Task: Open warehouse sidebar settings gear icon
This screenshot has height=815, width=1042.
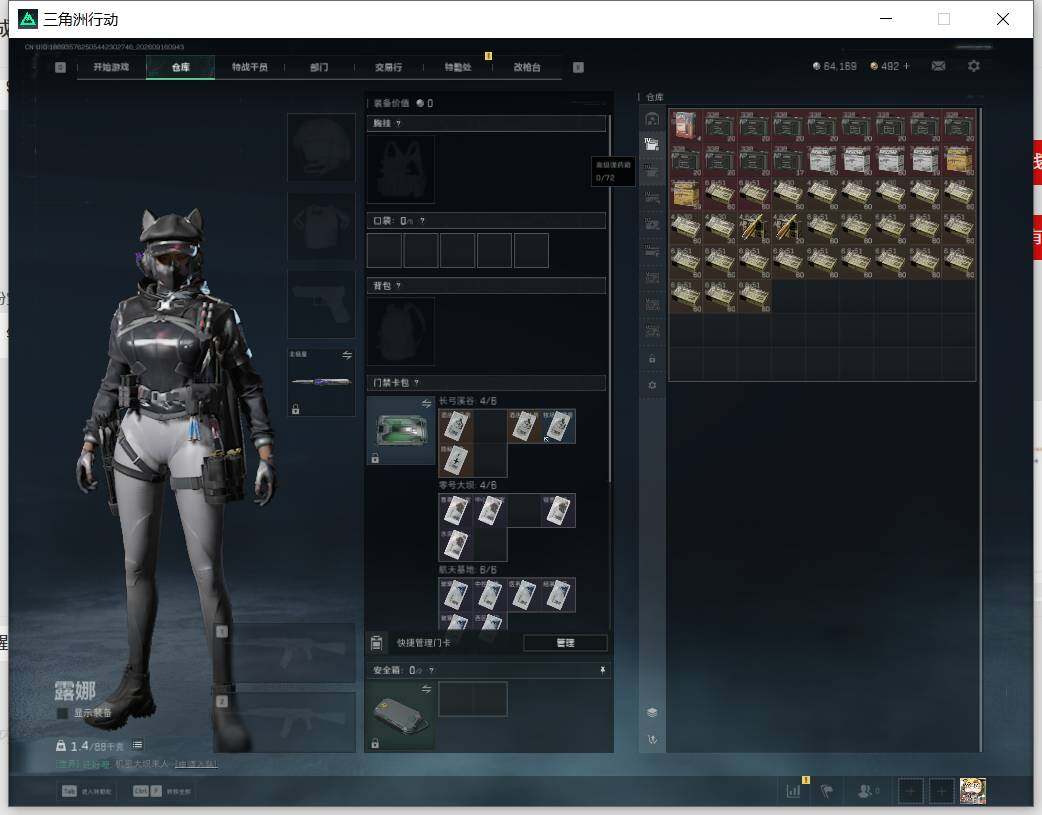Action: point(652,386)
